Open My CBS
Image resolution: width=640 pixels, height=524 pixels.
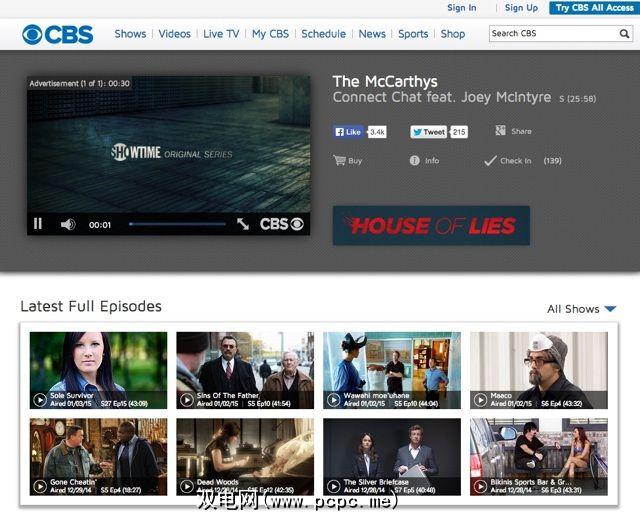[x=270, y=34]
